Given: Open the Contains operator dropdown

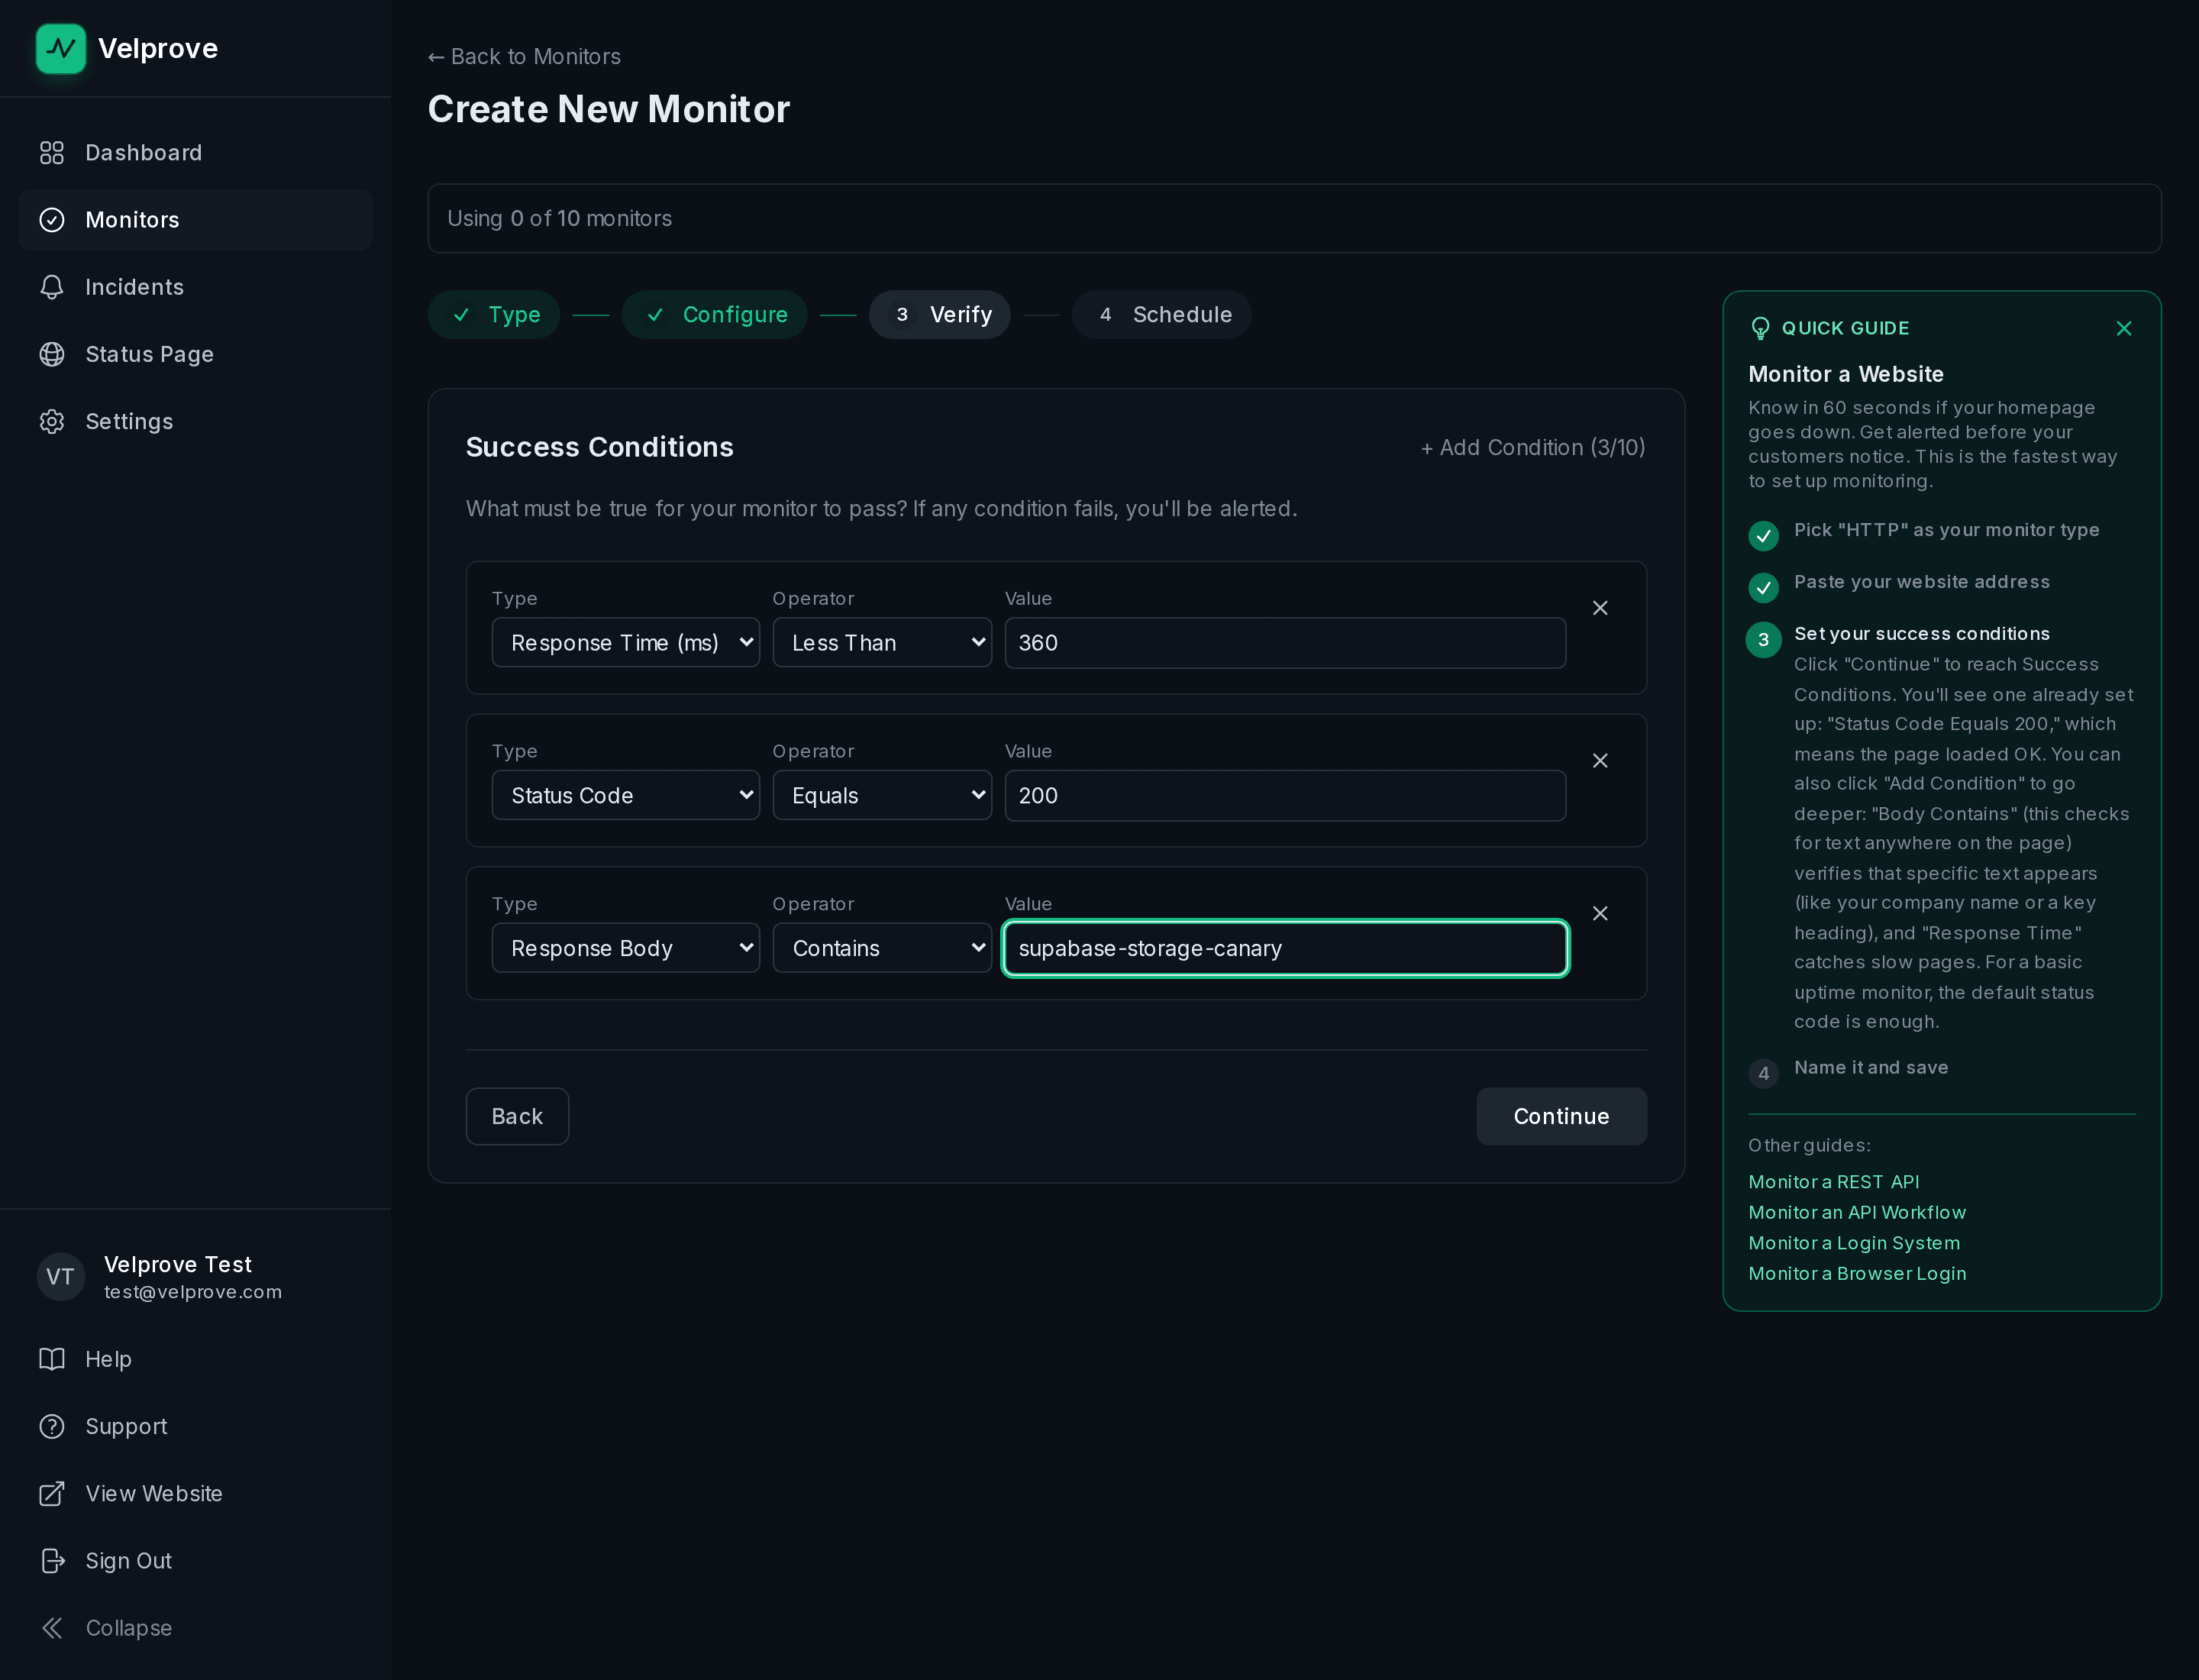Looking at the screenshot, I should pyautogui.click(x=882, y=948).
